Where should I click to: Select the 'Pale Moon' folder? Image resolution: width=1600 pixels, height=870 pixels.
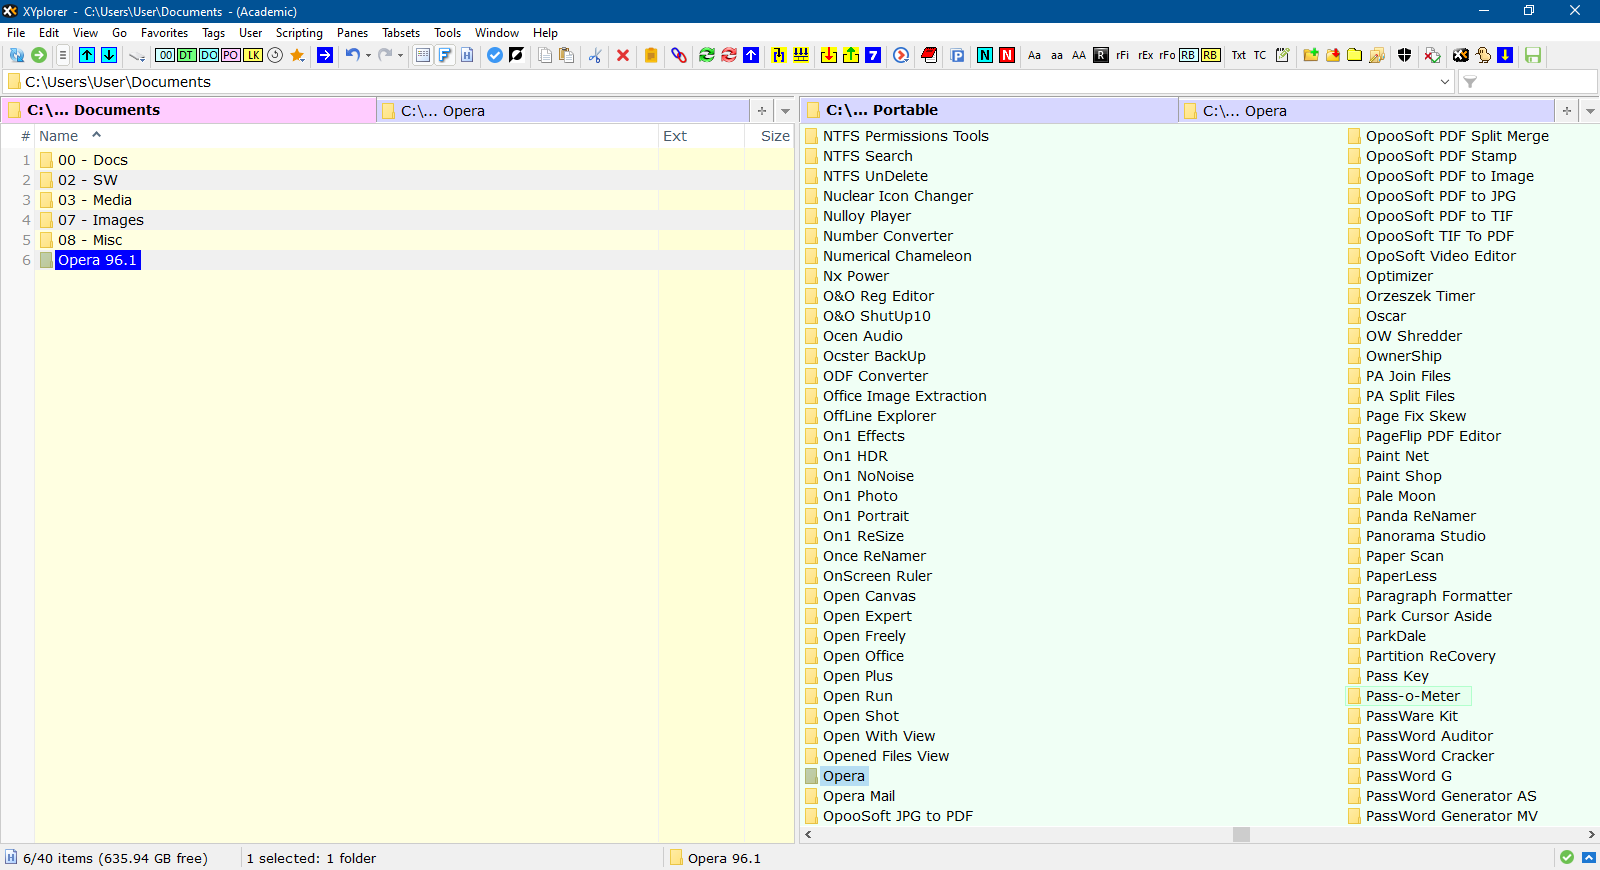[1400, 496]
